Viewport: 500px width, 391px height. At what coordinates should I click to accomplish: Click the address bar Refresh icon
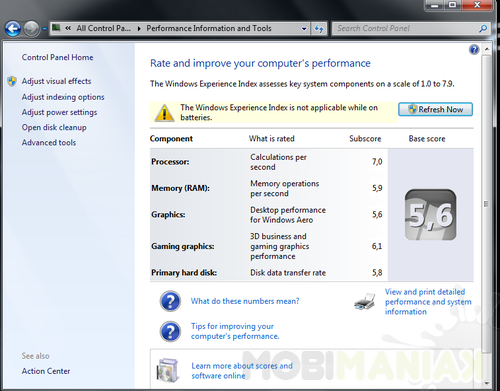click(319, 29)
